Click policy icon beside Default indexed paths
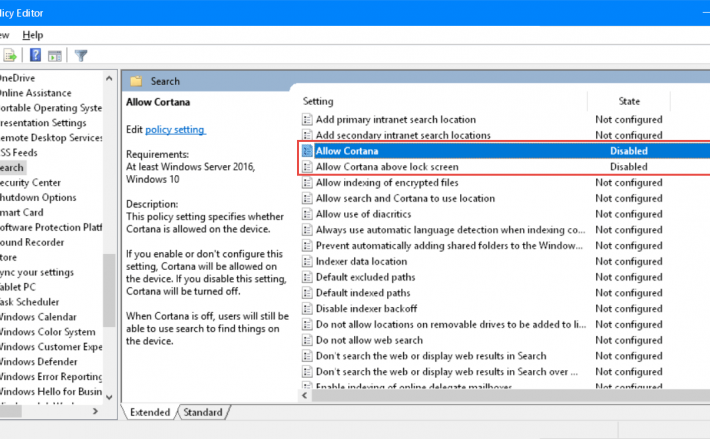 point(307,293)
